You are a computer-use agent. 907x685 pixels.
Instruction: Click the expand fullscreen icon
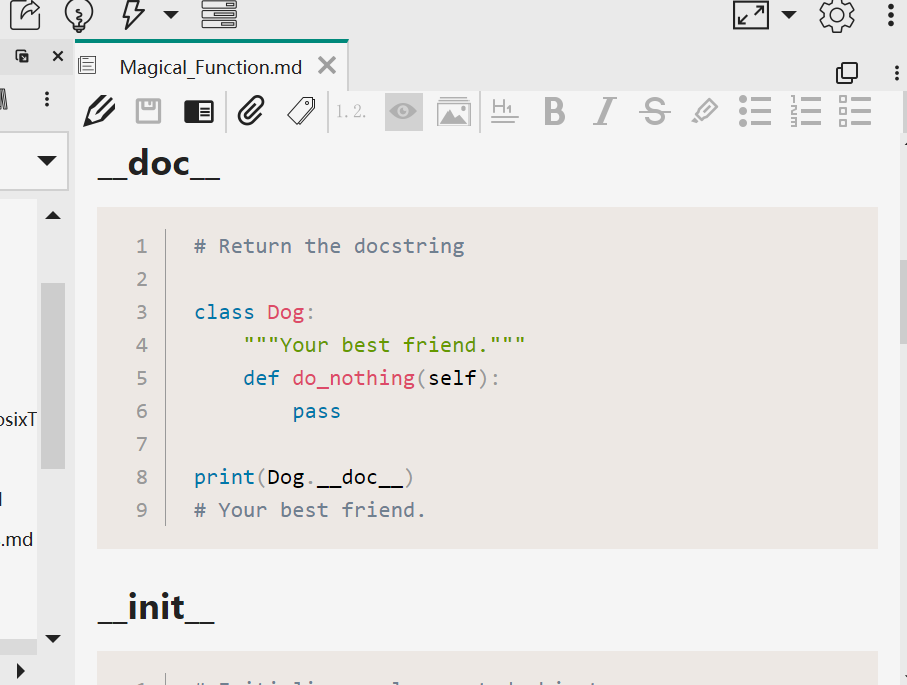pyautogui.click(x=751, y=14)
